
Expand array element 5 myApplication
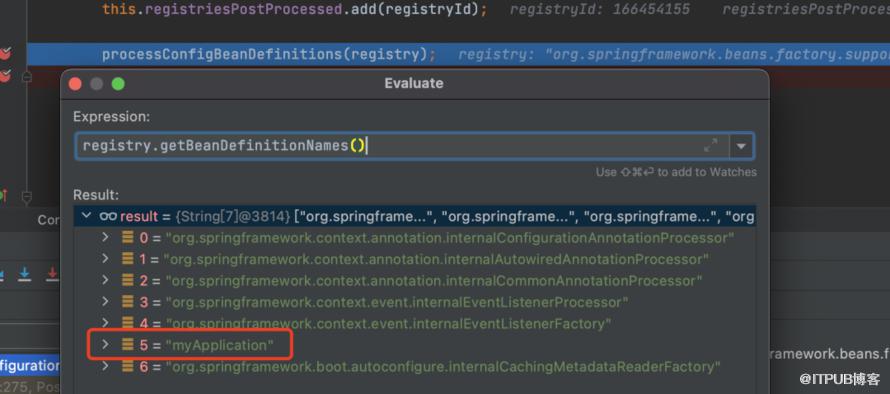(x=105, y=344)
